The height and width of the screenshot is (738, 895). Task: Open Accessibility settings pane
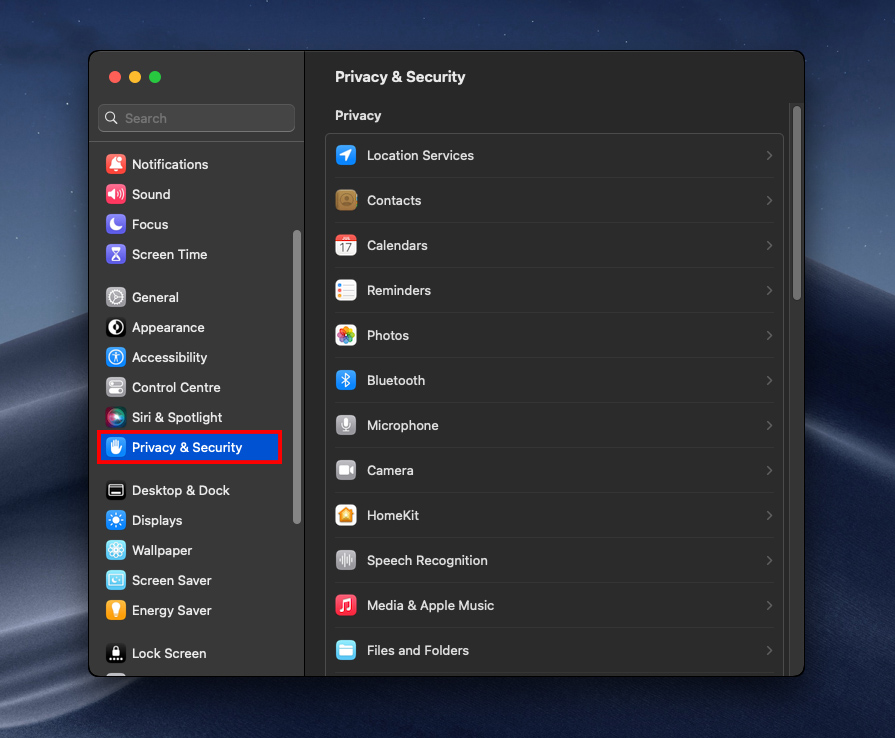(169, 357)
